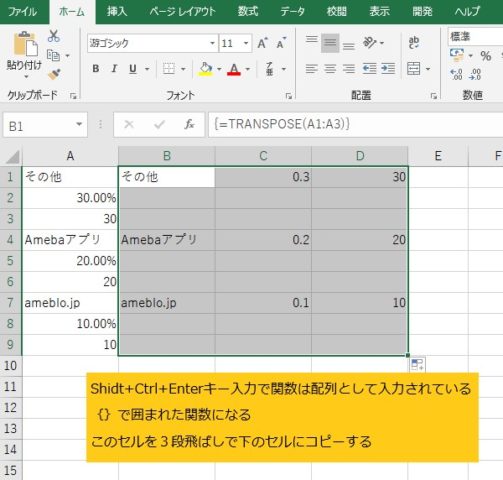The width and height of the screenshot is (503, 480).
Task: Open Font settings dialog launcher
Action: pyautogui.click(x=289, y=96)
